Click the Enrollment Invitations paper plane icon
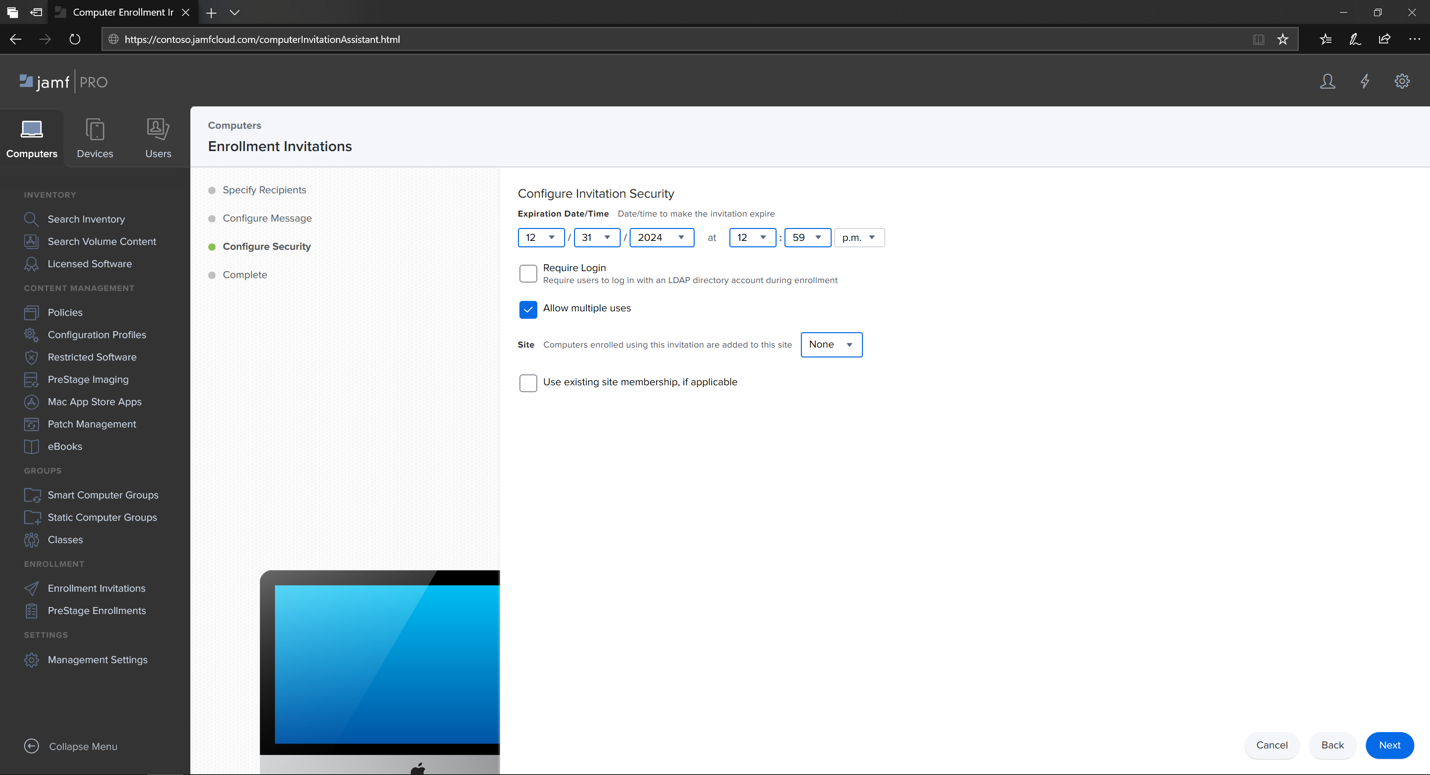Viewport: 1430px width, 775px height. (x=32, y=589)
